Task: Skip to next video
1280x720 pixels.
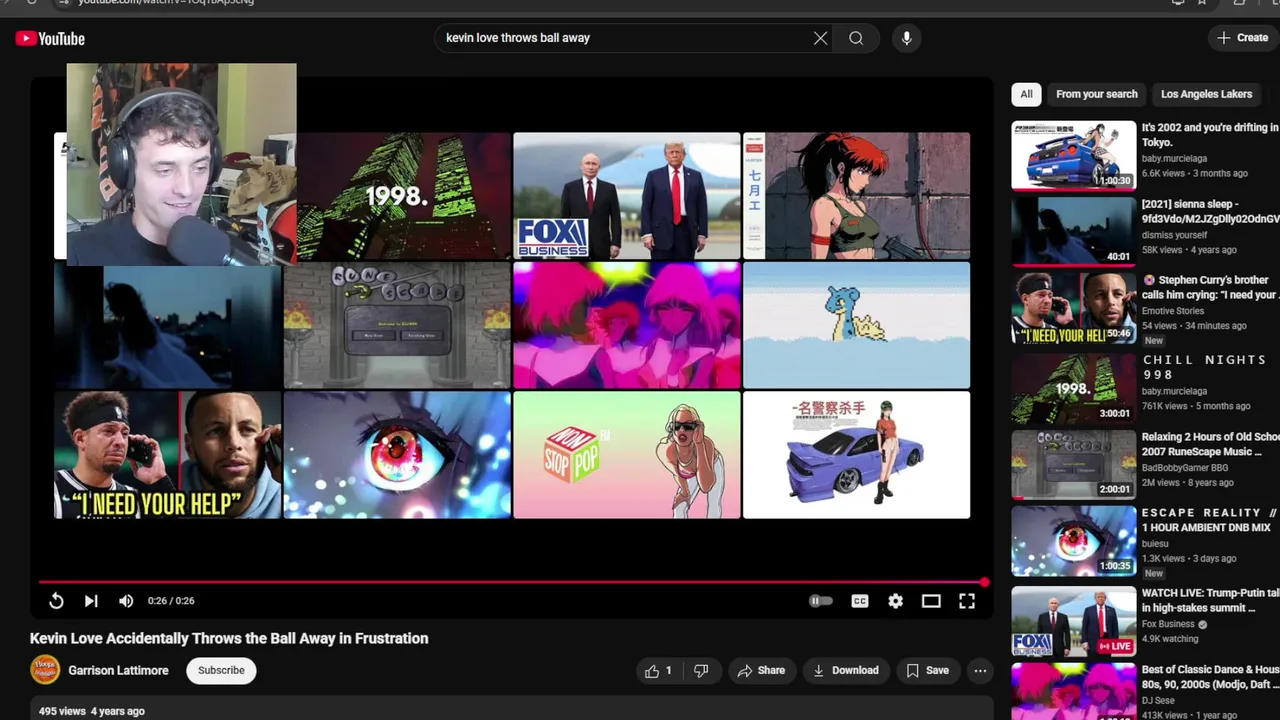Action: (x=91, y=601)
